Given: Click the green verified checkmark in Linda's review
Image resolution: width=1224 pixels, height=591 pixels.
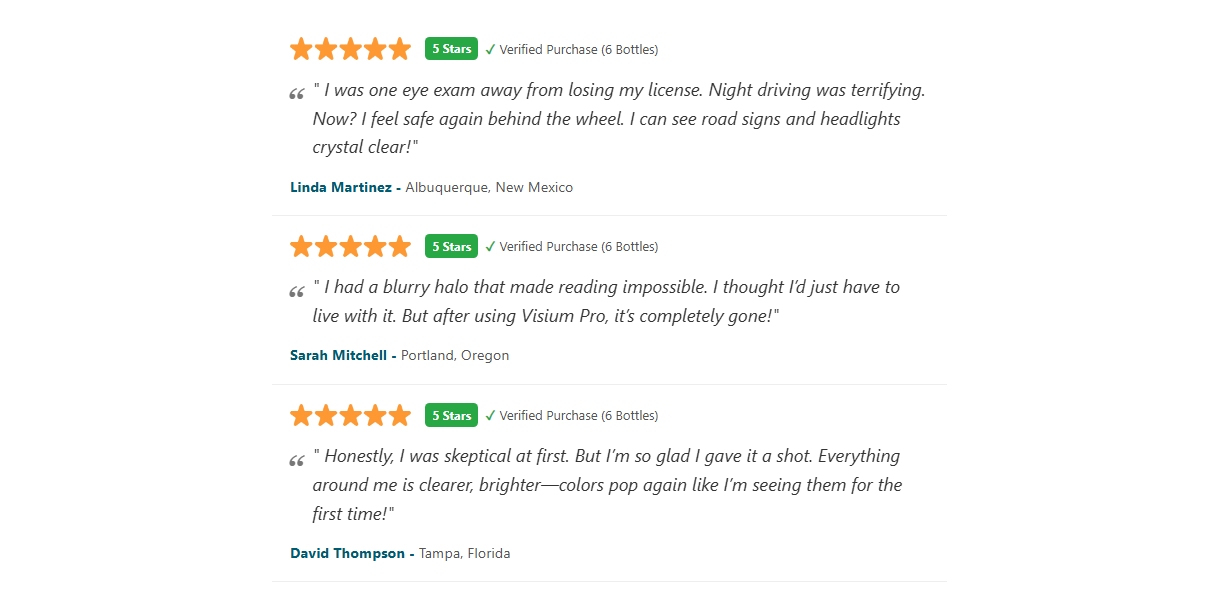Looking at the screenshot, I should tap(490, 49).
